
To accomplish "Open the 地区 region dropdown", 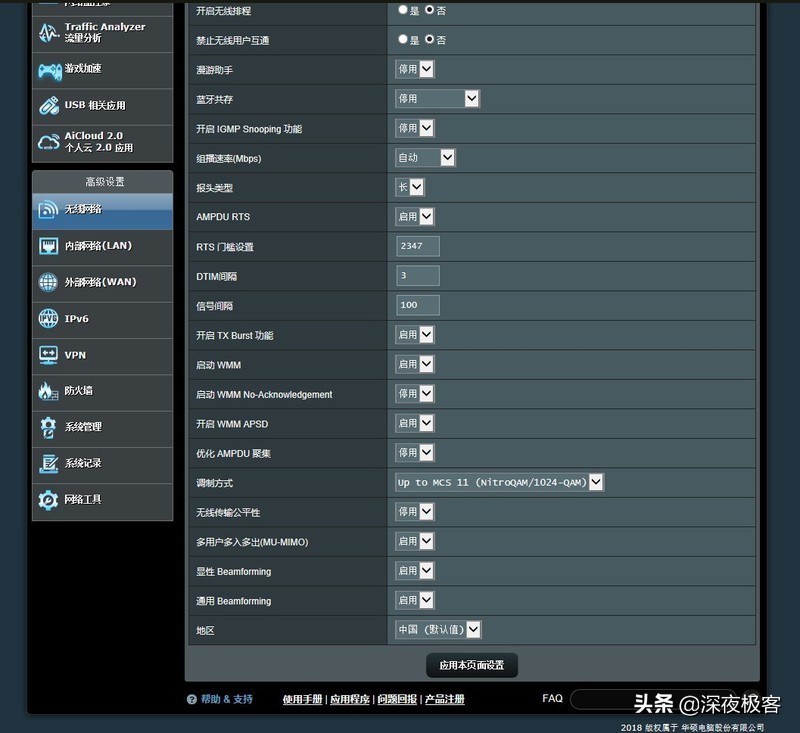I will pyautogui.click(x=439, y=630).
